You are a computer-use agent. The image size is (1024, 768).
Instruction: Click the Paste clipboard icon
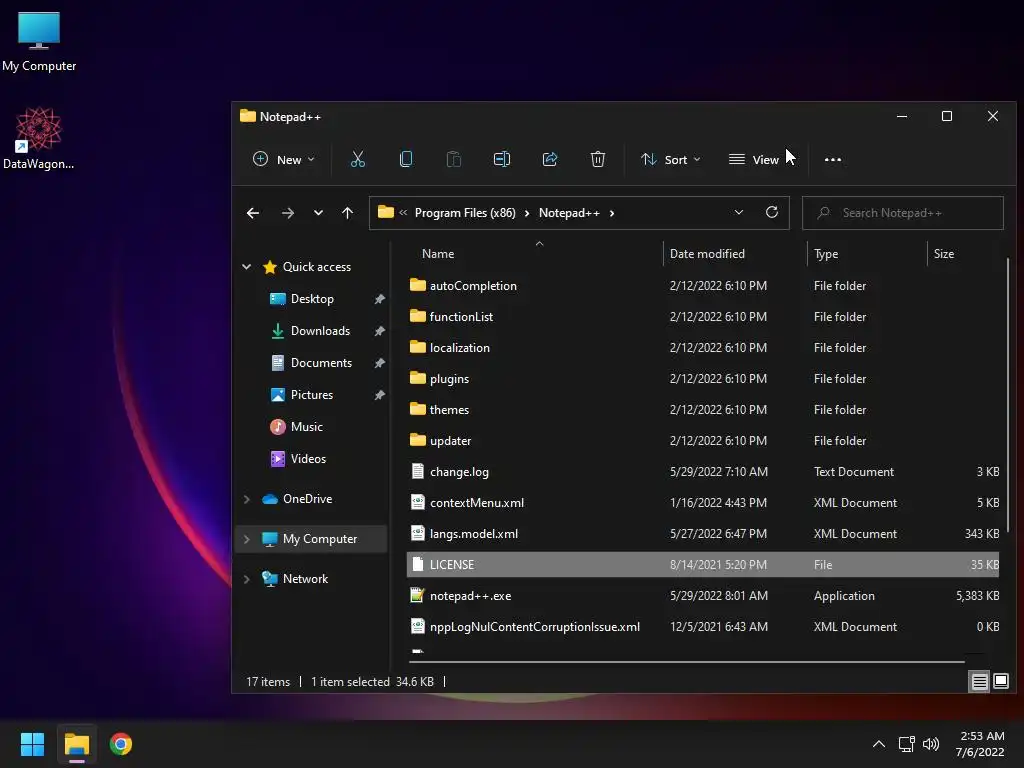point(454,159)
